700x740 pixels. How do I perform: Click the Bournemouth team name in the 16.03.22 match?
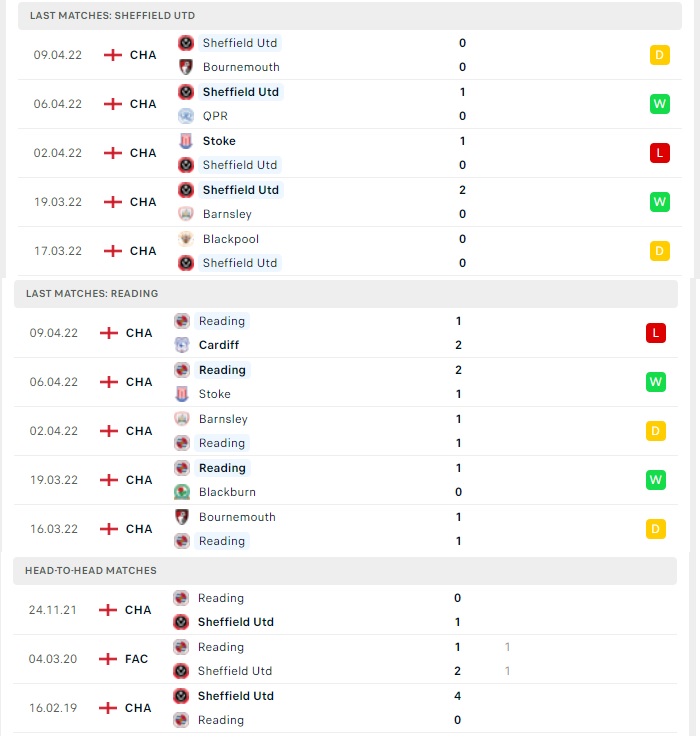tap(237, 517)
